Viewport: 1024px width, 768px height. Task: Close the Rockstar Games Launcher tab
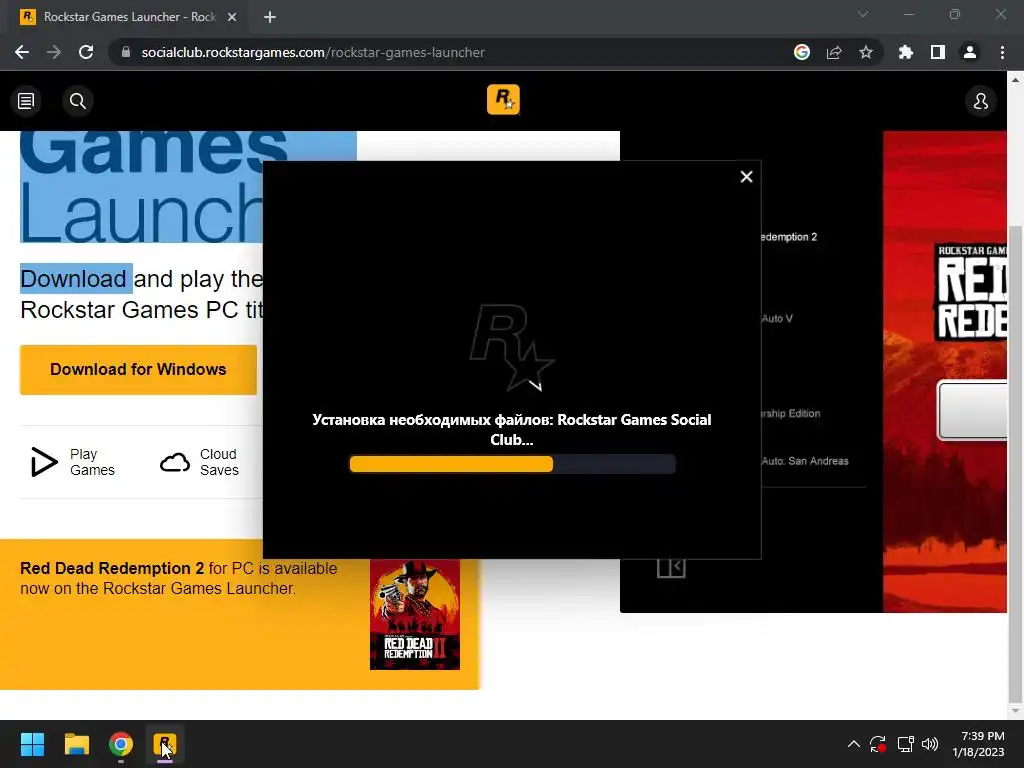[x=232, y=17]
